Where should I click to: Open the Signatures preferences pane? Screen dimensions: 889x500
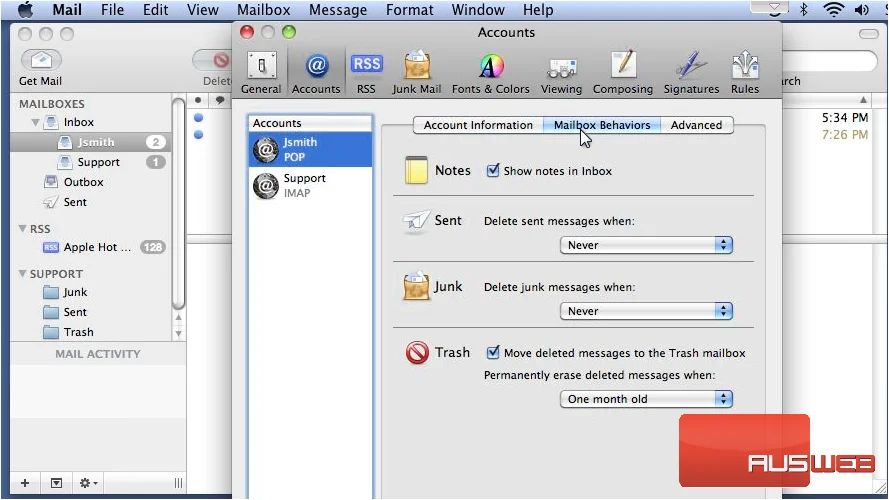(x=691, y=73)
